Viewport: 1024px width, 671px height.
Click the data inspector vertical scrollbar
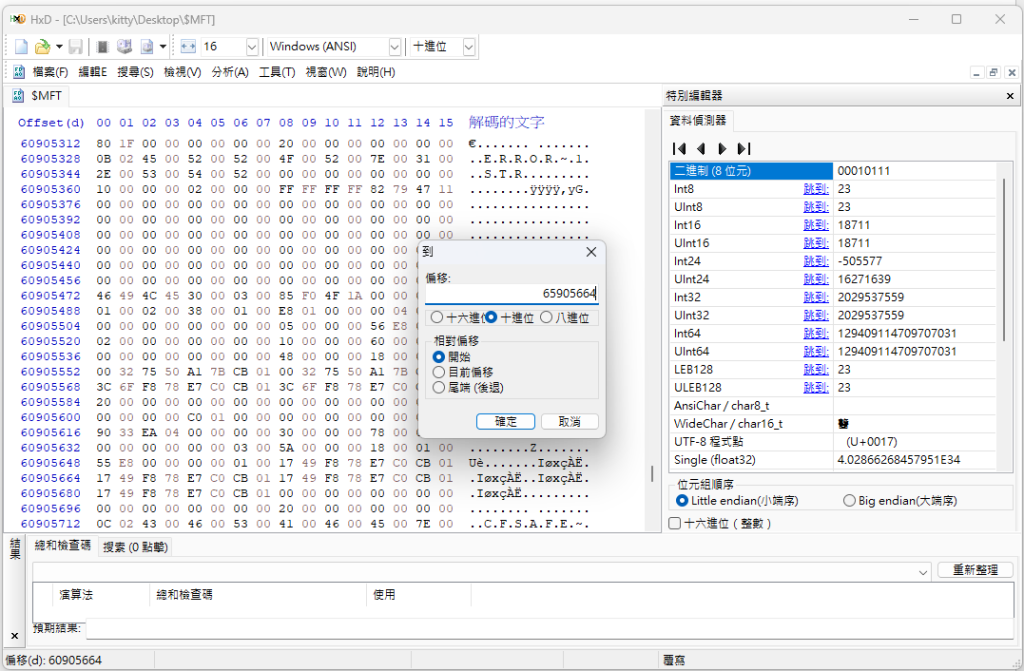pos(1004,260)
